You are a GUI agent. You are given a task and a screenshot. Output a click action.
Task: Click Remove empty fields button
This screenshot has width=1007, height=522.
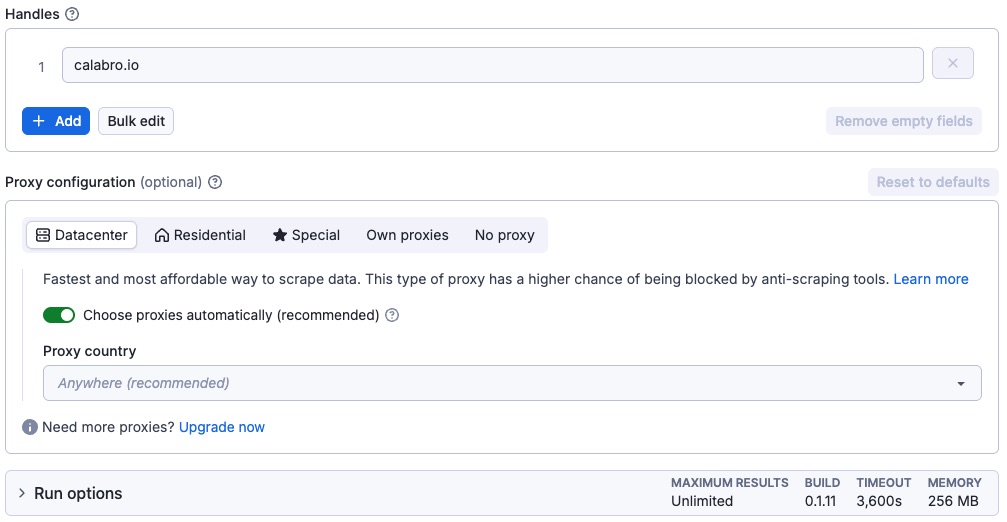(x=903, y=121)
